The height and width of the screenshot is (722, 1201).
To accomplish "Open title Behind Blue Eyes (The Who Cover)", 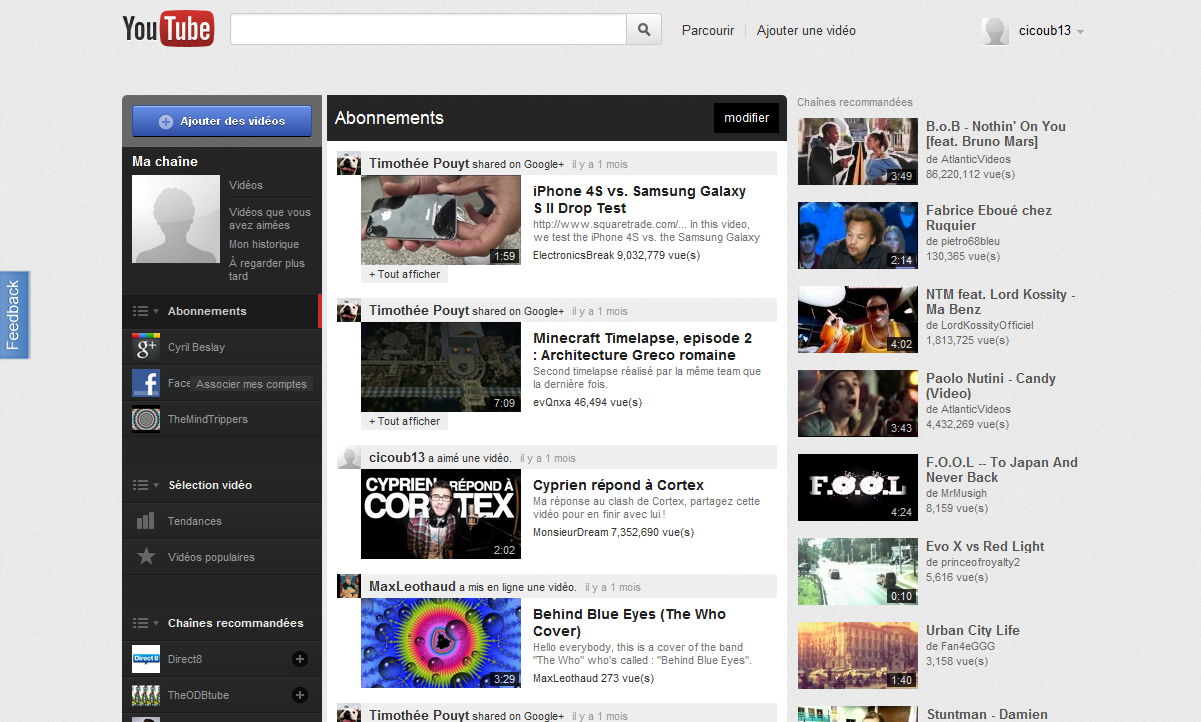I will [630, 622].
